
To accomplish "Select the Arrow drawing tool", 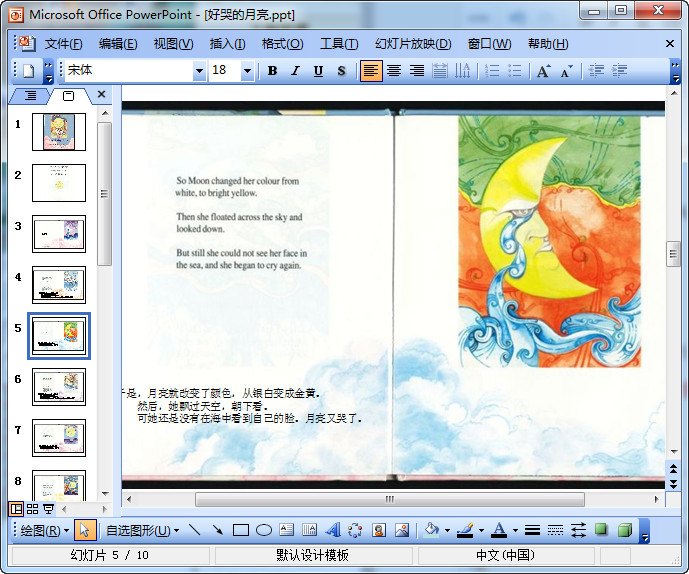I will 218,530.
